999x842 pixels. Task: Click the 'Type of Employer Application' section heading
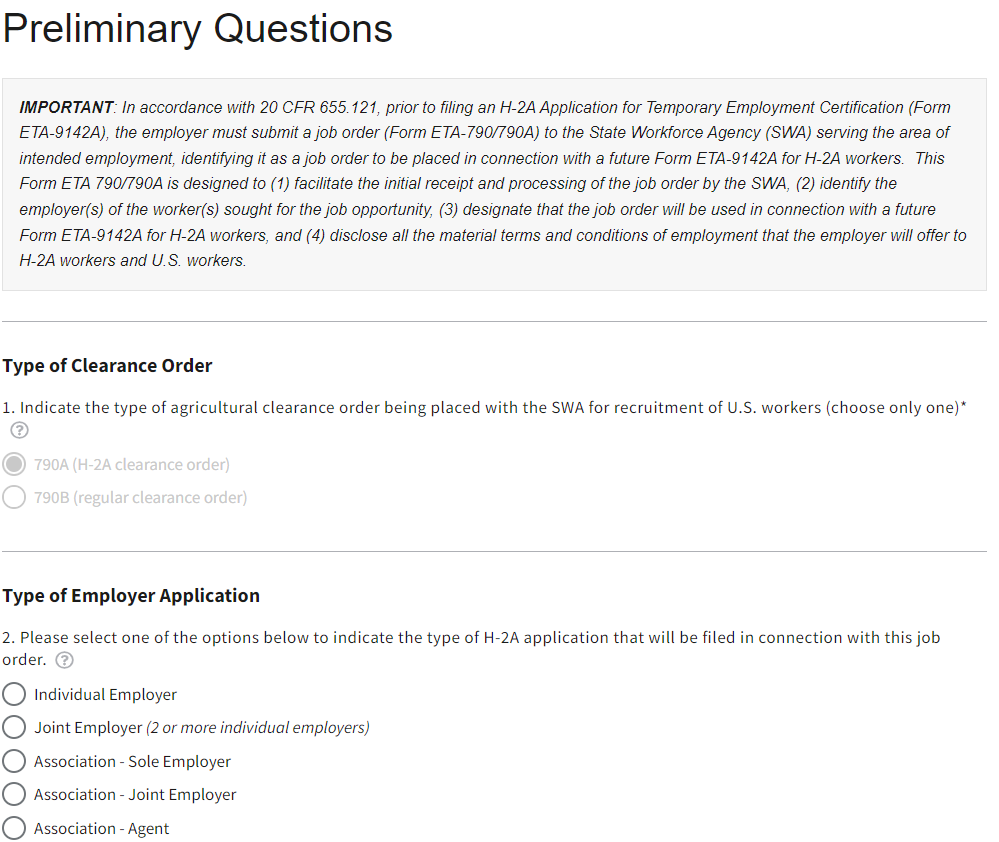(131, 596)
